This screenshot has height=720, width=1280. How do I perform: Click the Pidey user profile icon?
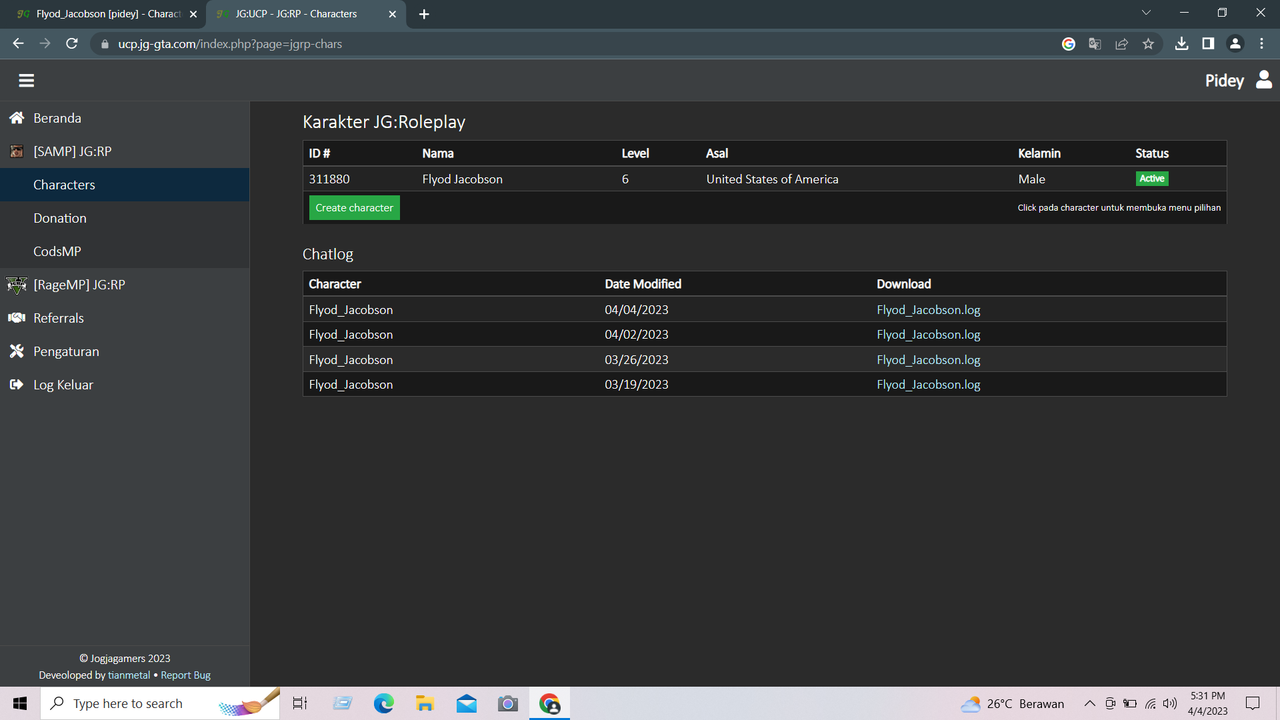(1264, 80)
